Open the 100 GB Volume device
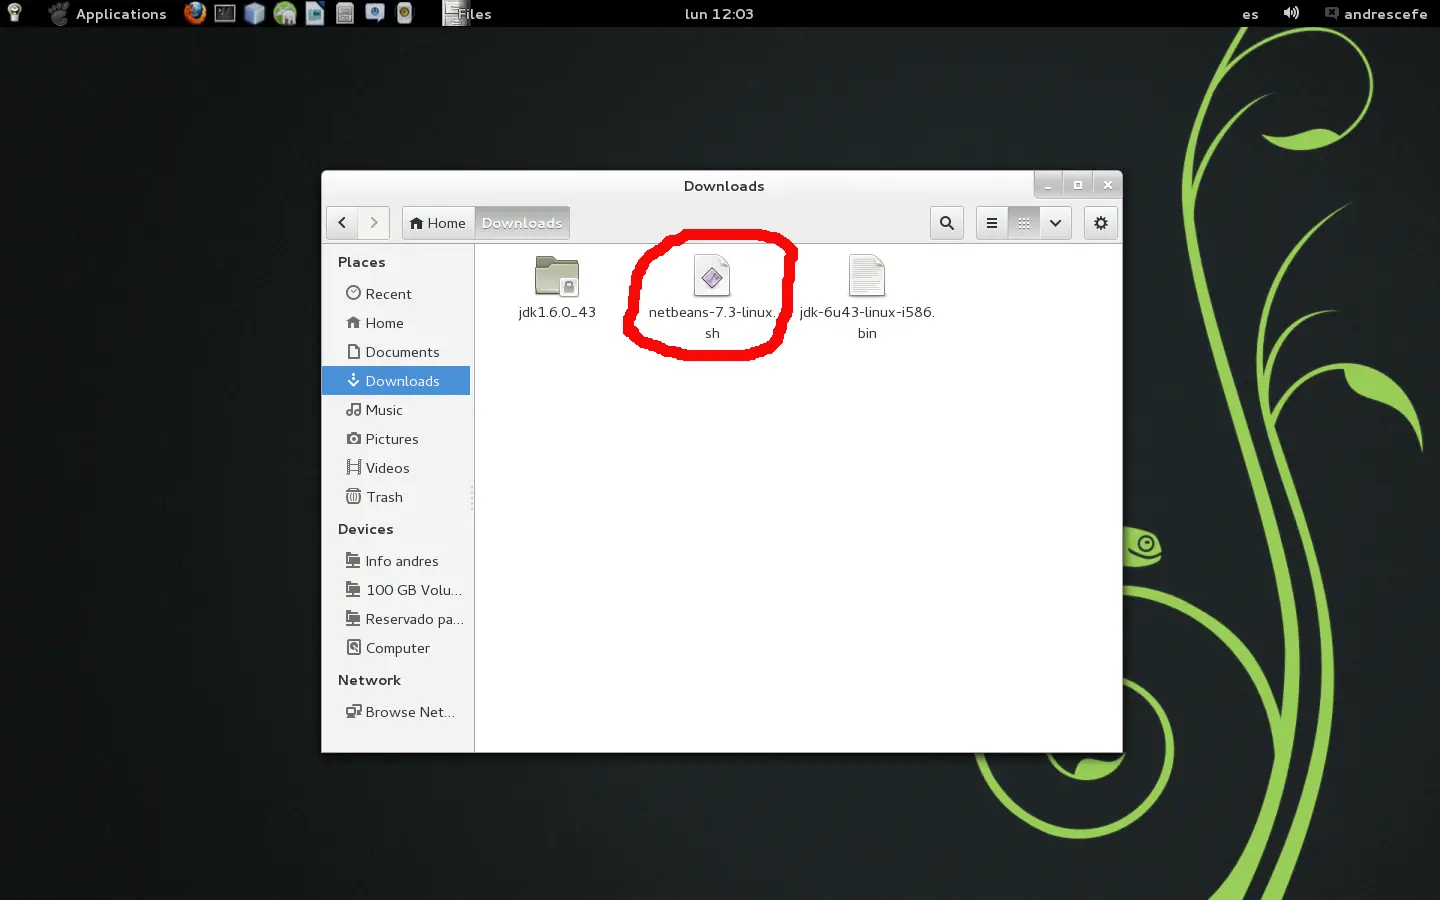The width and height of the screenshot is (1440, 900). (x=396, y=590)
